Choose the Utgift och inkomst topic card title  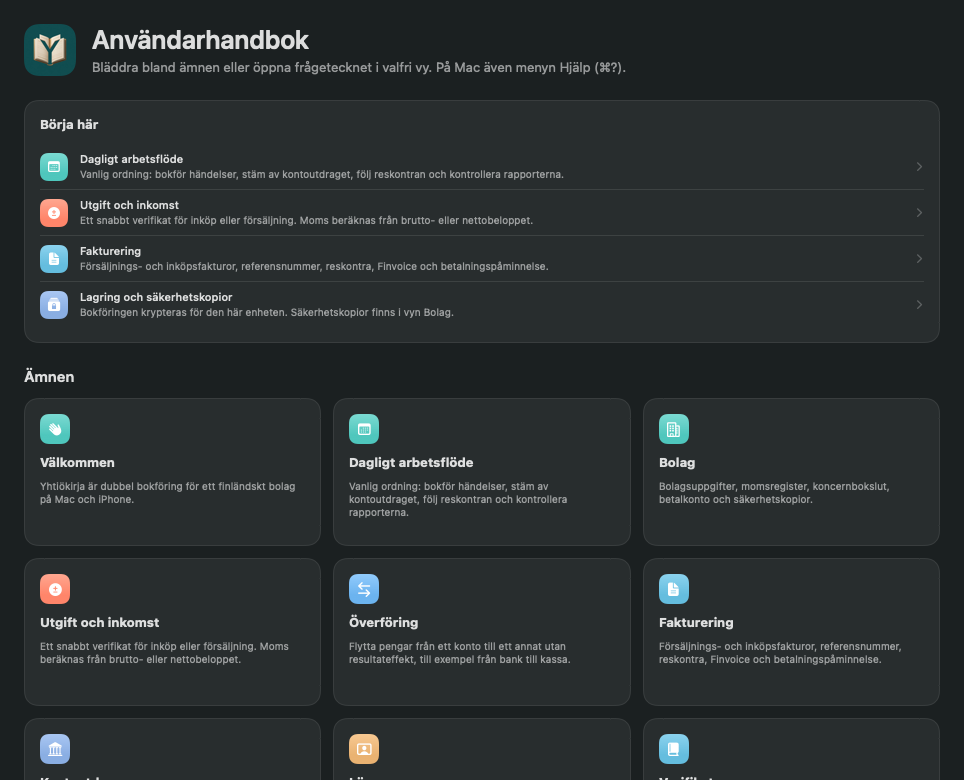tap(100, 623)
